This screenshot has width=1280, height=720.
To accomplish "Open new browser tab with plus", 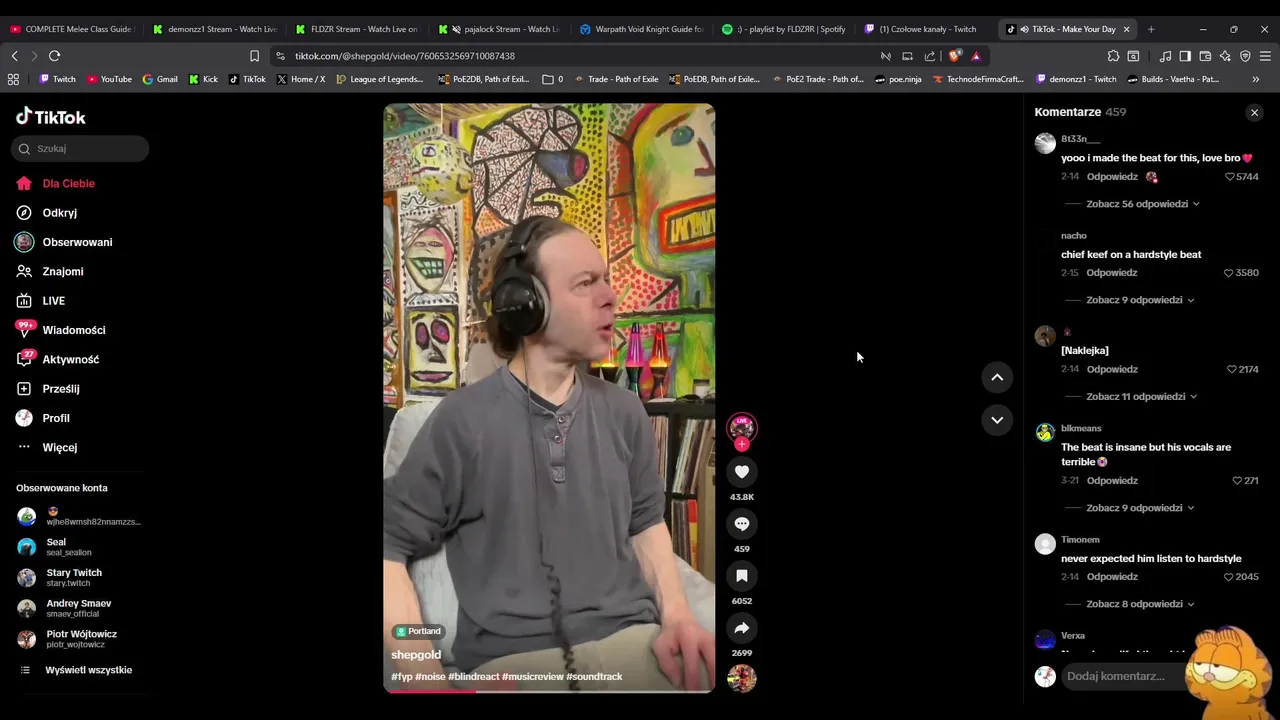I will click(x=1151, y=29).
